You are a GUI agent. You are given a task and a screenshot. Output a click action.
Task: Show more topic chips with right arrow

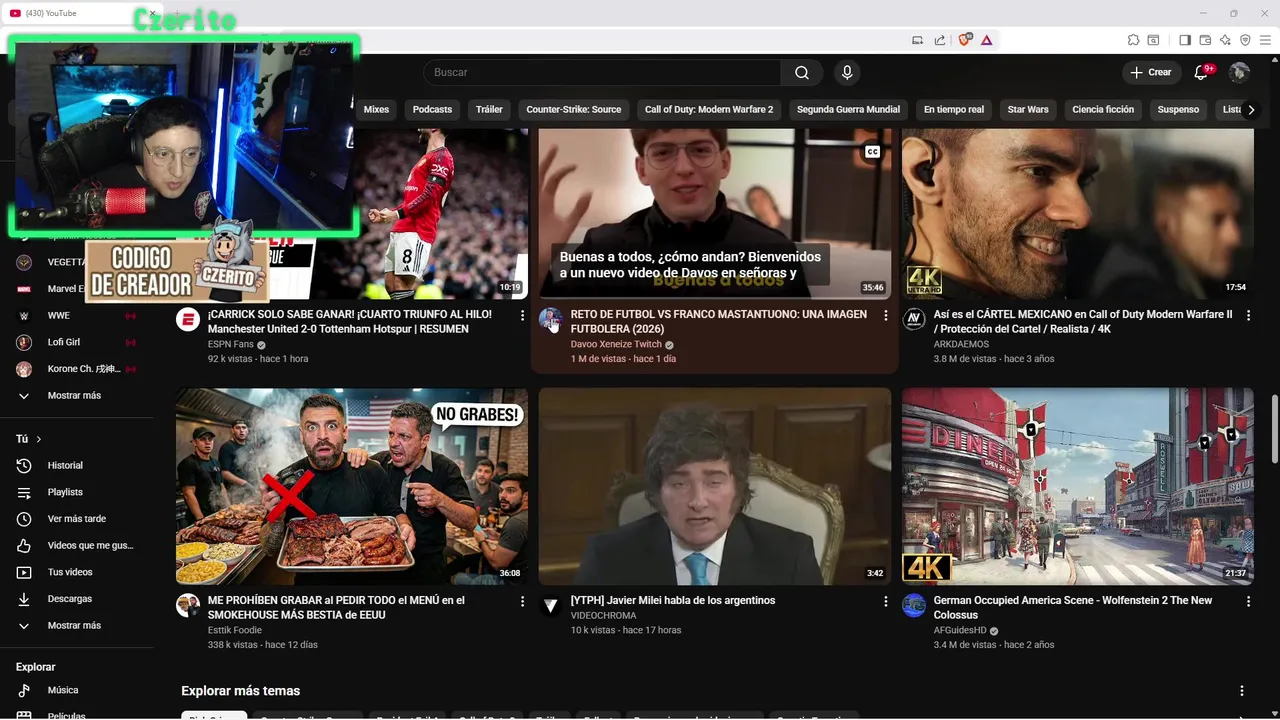pyautogui.click(x=1251, y=110)
